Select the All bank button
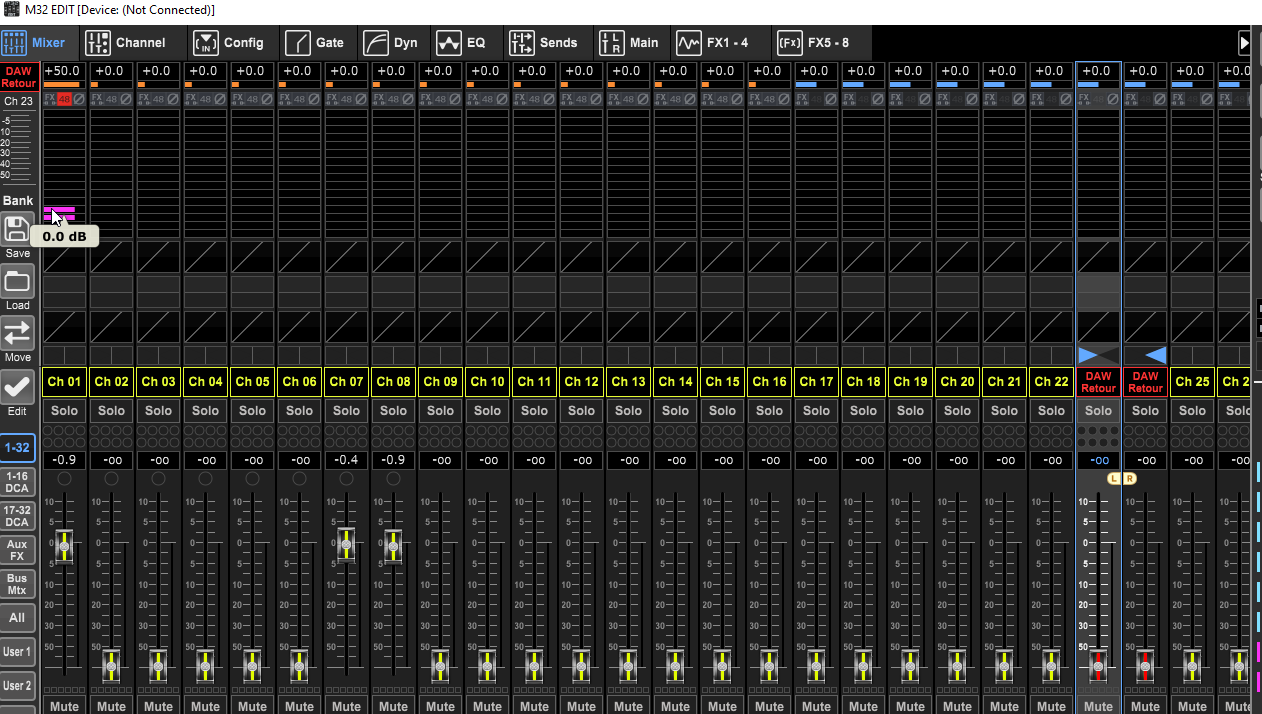 17,618
